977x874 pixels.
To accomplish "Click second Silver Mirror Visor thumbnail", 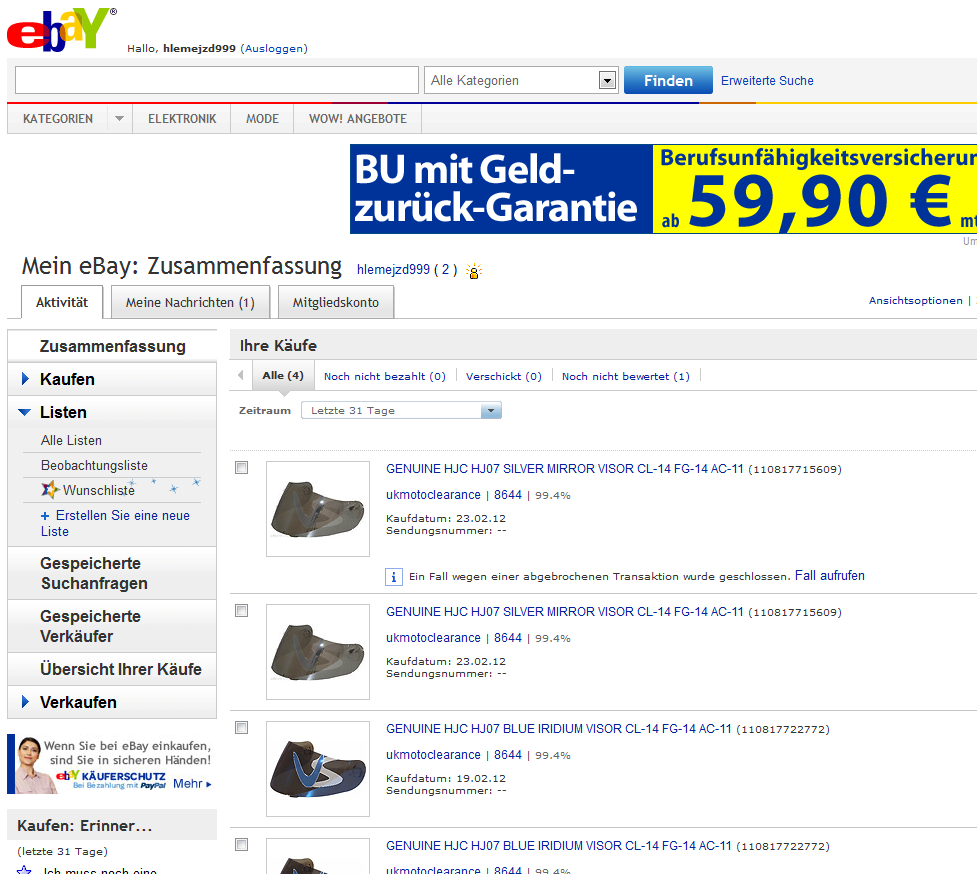I will (318, 652).
